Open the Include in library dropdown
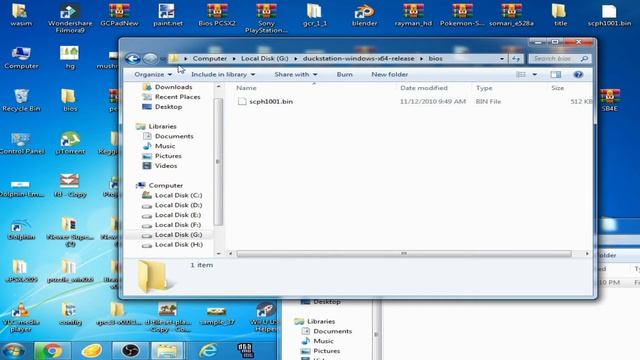Screen dimensions: 640x360 [x=223, y=75]
